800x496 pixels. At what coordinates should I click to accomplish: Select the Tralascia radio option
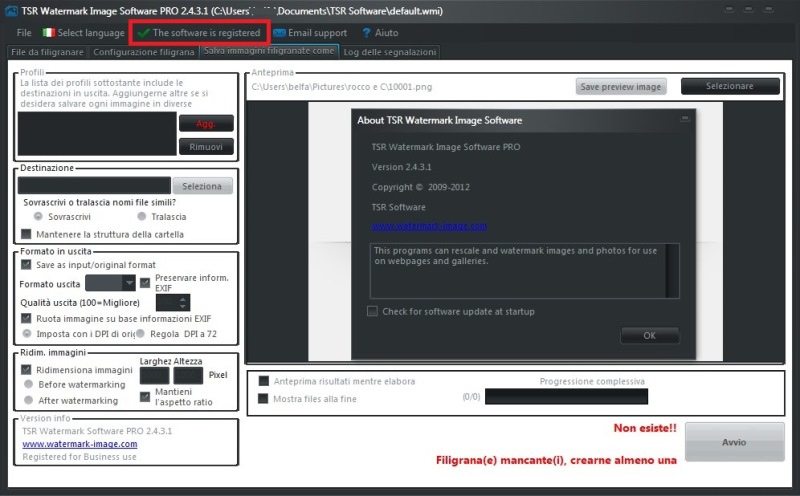pos(142,216)
